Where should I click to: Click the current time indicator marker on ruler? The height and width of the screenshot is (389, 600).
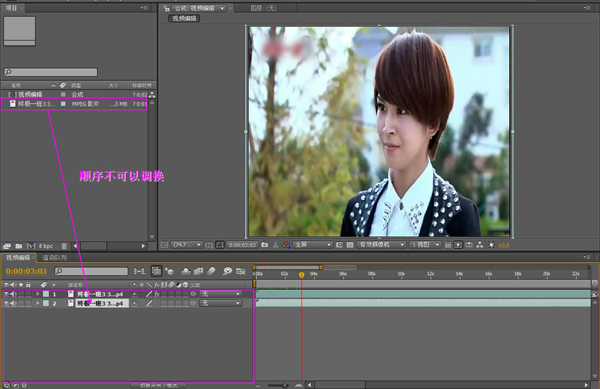(x=302, y=275)
